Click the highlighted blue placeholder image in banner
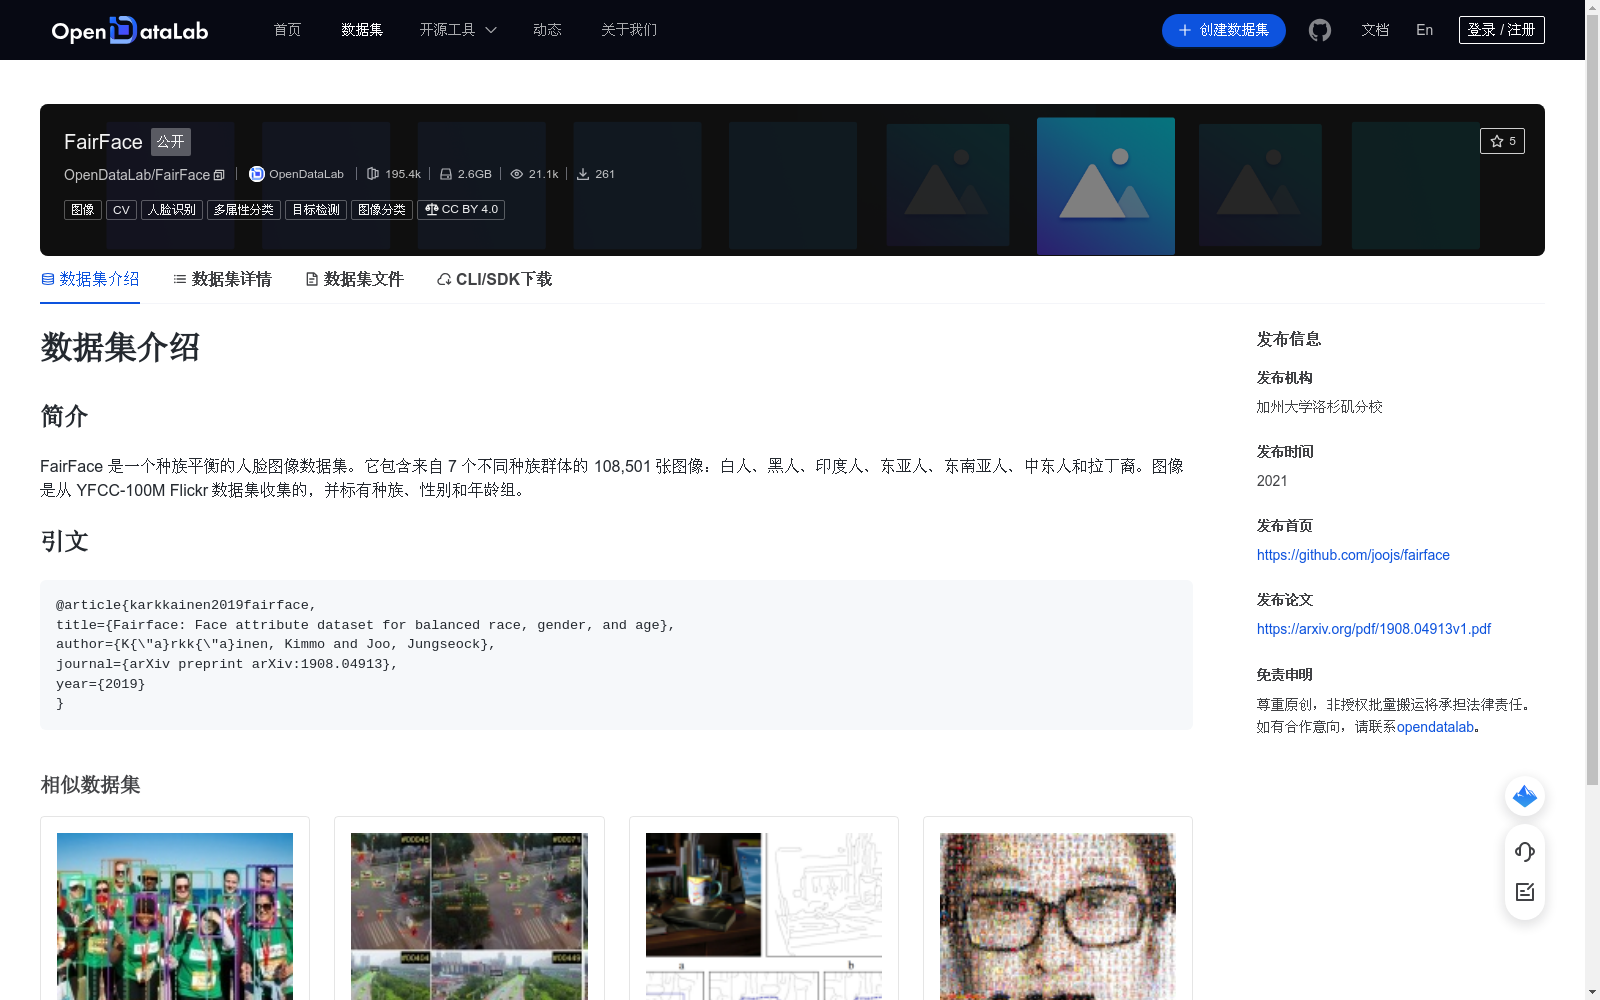 pos(1106,186)
